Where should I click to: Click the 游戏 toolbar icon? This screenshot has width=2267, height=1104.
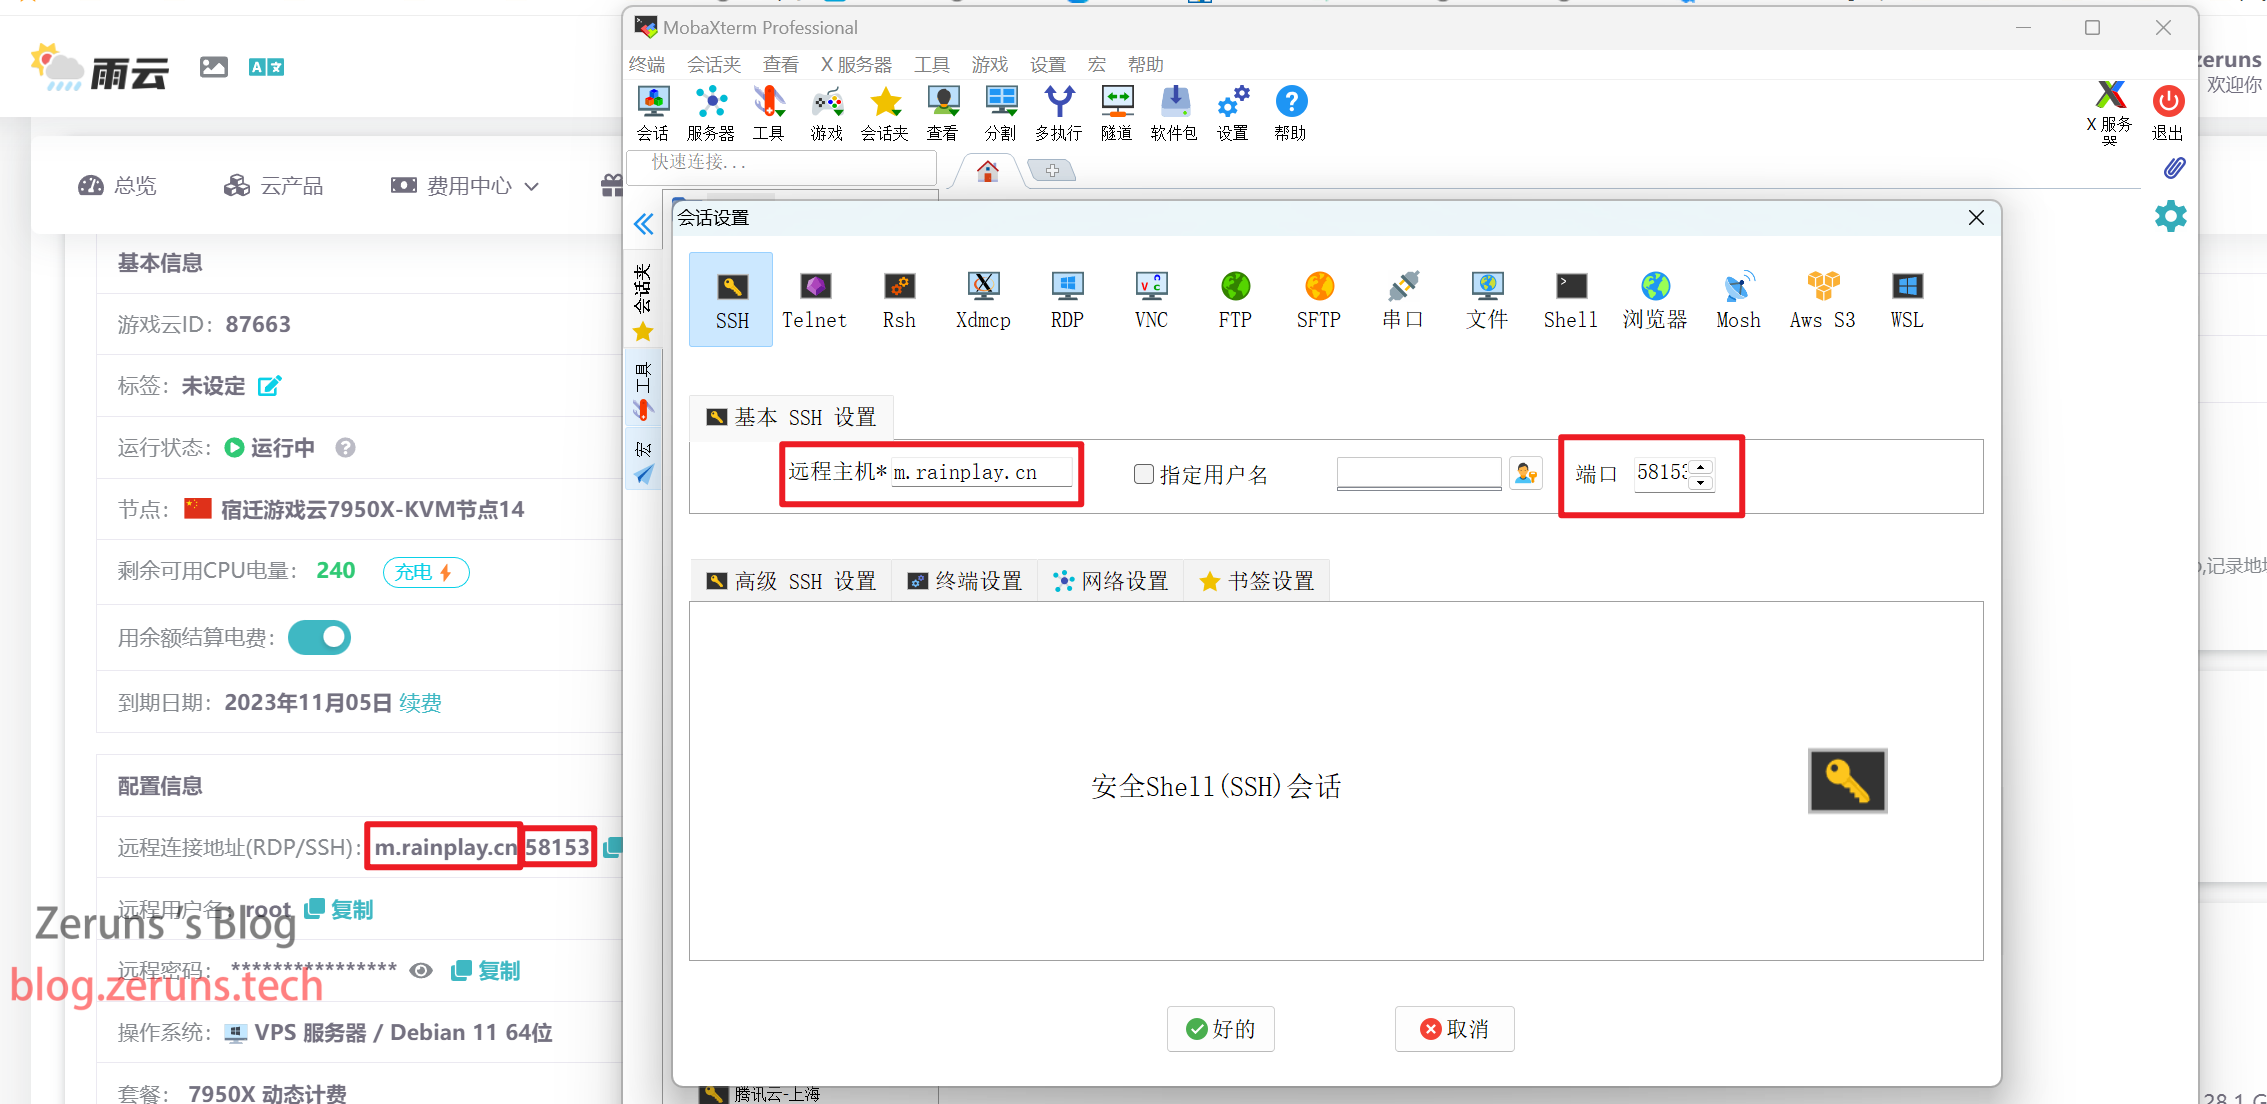coord(827,114)
